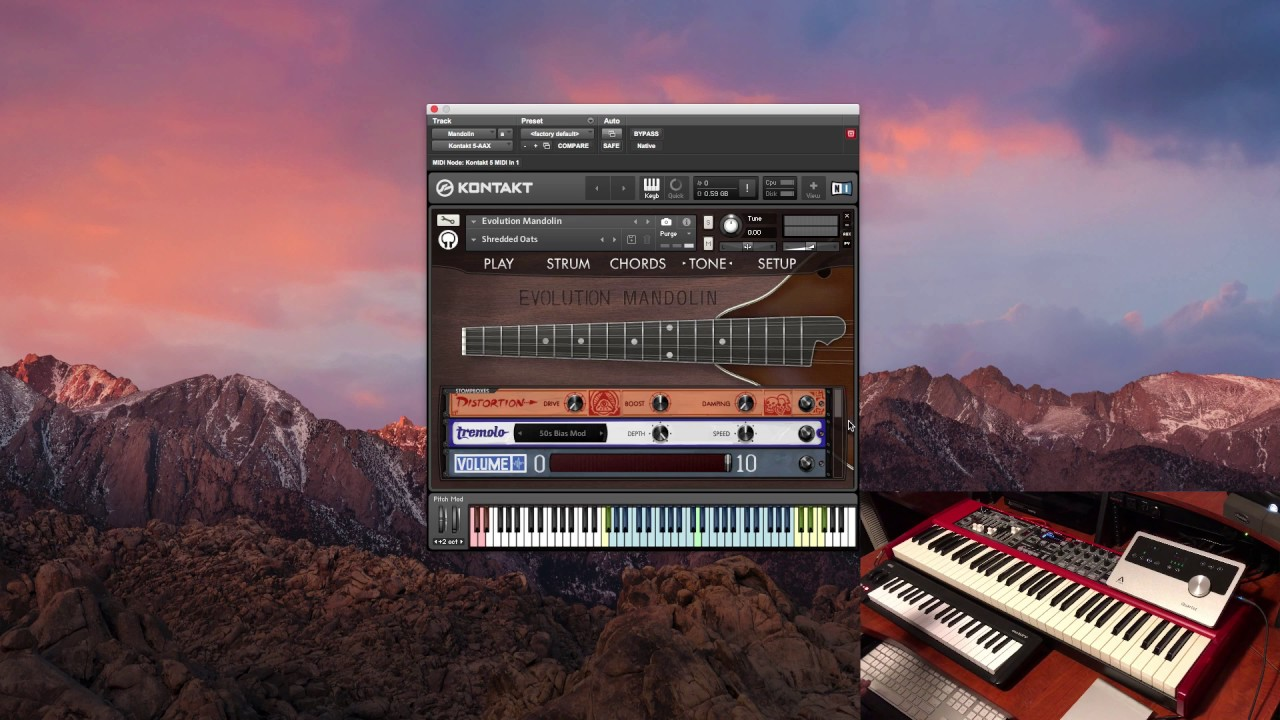This screenshot has width=1280, height=720.
Task: Open the factory default preset dropdown
Action: tap(556, 133)
